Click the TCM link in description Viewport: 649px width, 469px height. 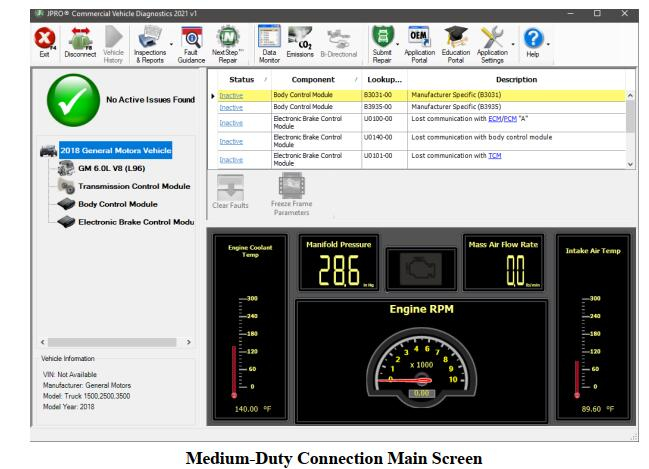pyautogui.click(x=495, y=156)
